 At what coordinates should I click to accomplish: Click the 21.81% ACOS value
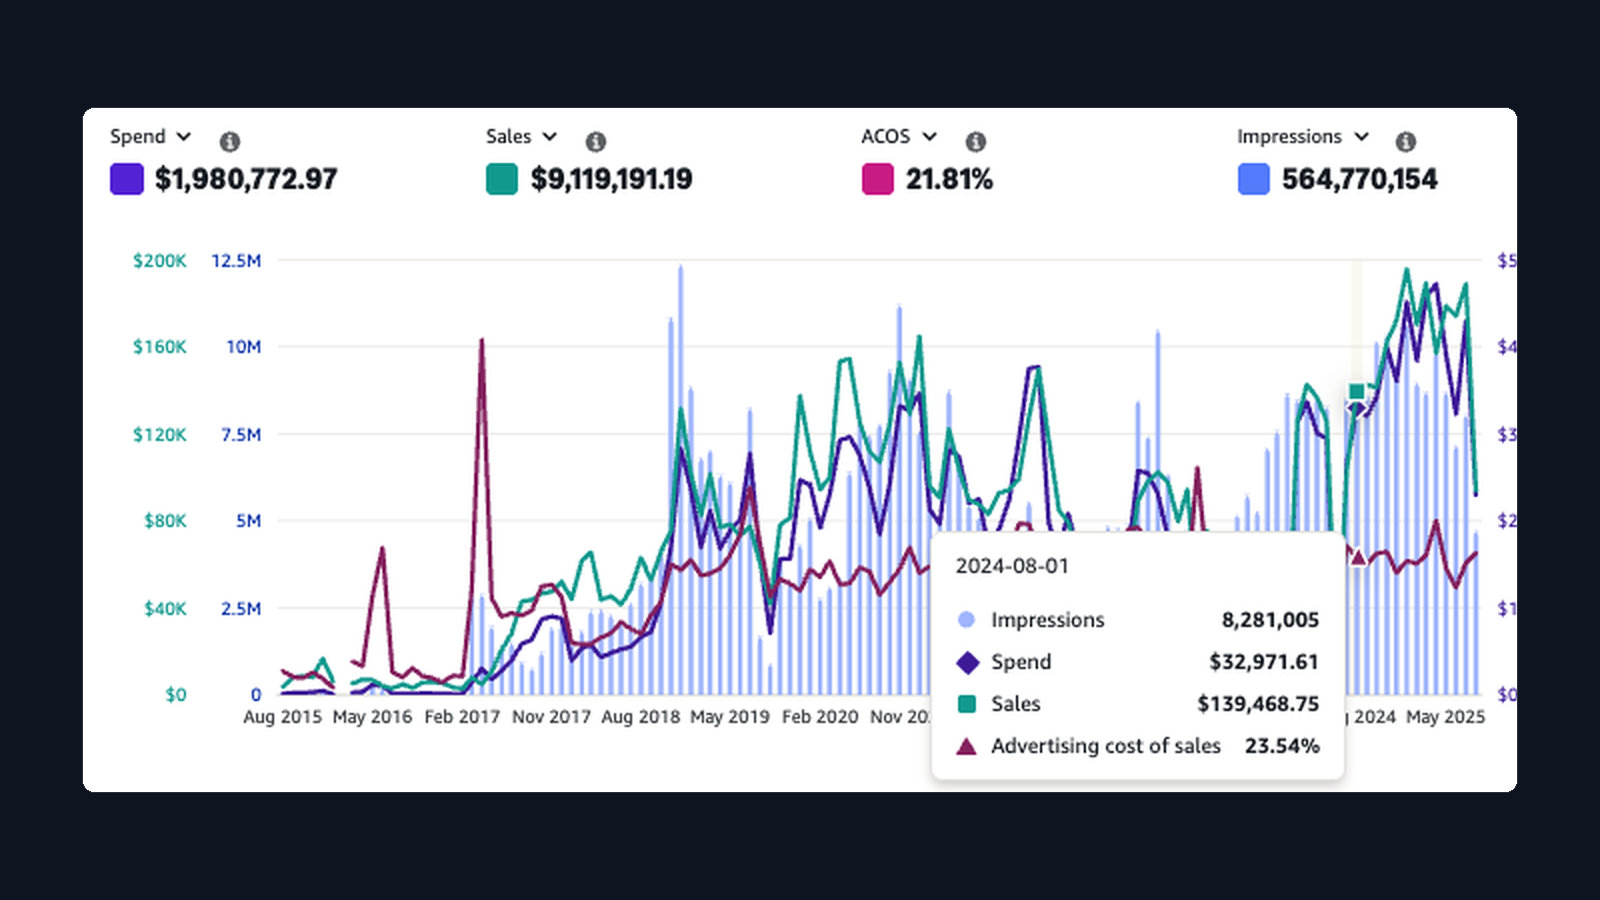click(949, 179)
